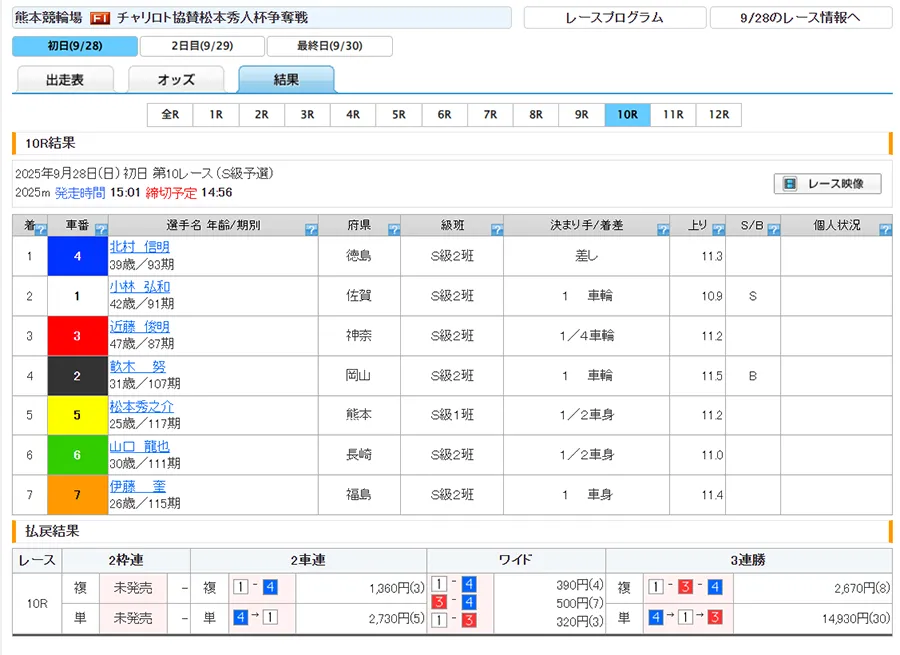Click help icon in 府県 column header
The height and width of the screenshot is (655, 900).
393,230
